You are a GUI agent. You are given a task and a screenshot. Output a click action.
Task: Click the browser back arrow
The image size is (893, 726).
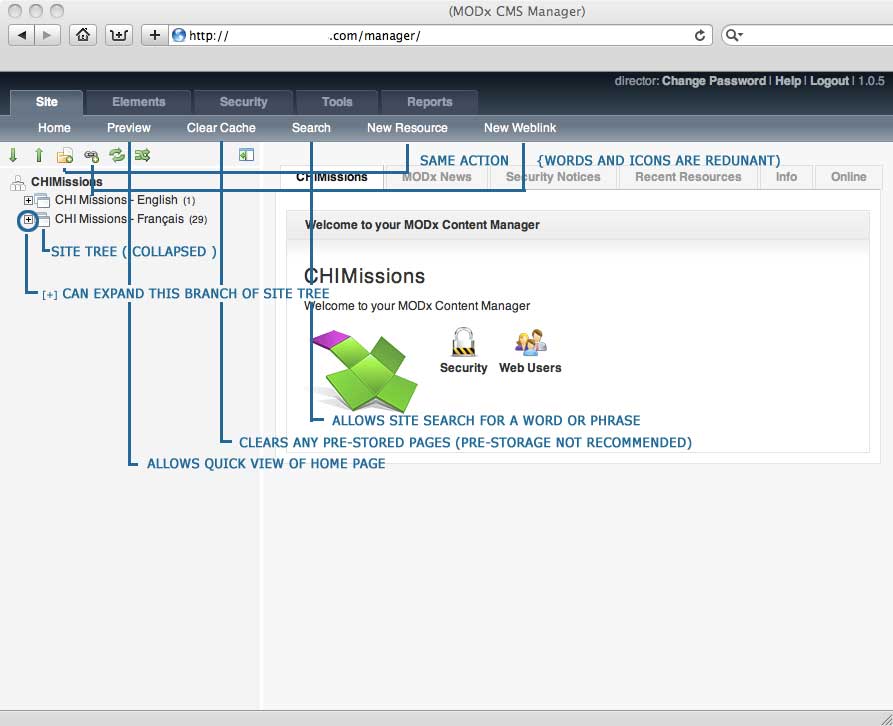click(22, 35)
